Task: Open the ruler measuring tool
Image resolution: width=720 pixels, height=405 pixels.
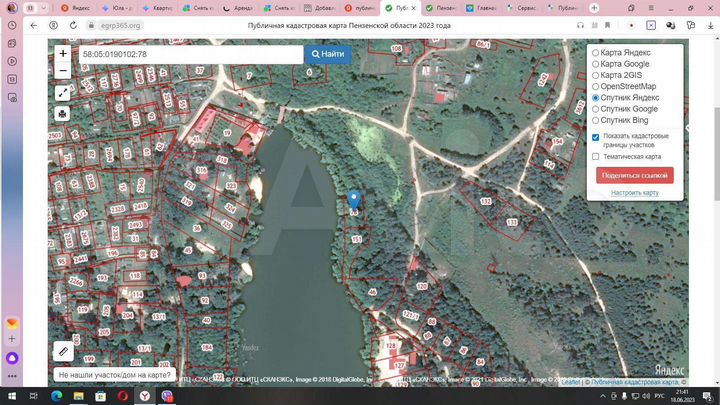Action: pyautogui.click(x=63, y=352)
